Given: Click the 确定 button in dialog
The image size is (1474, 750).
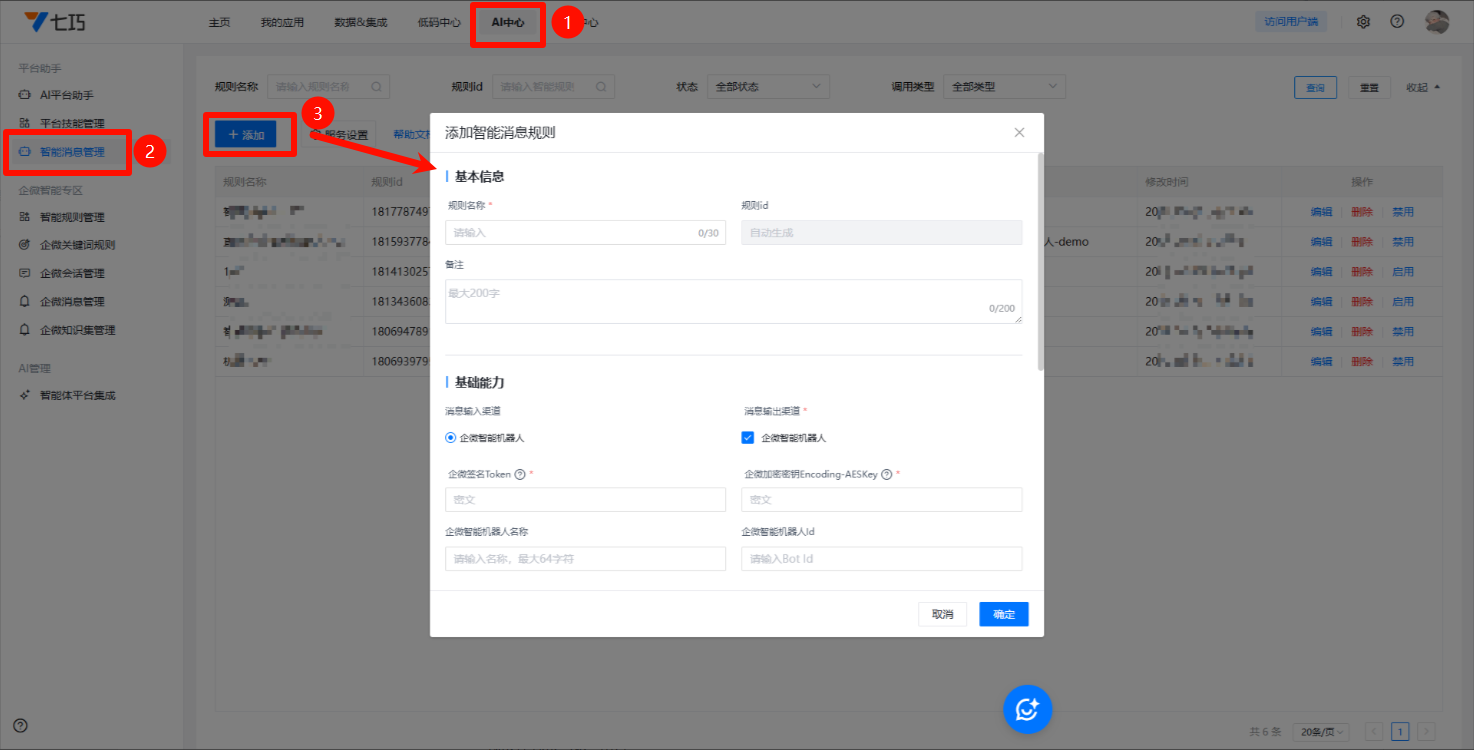Looking at the screenshot, I should (x=1003, y=614).
